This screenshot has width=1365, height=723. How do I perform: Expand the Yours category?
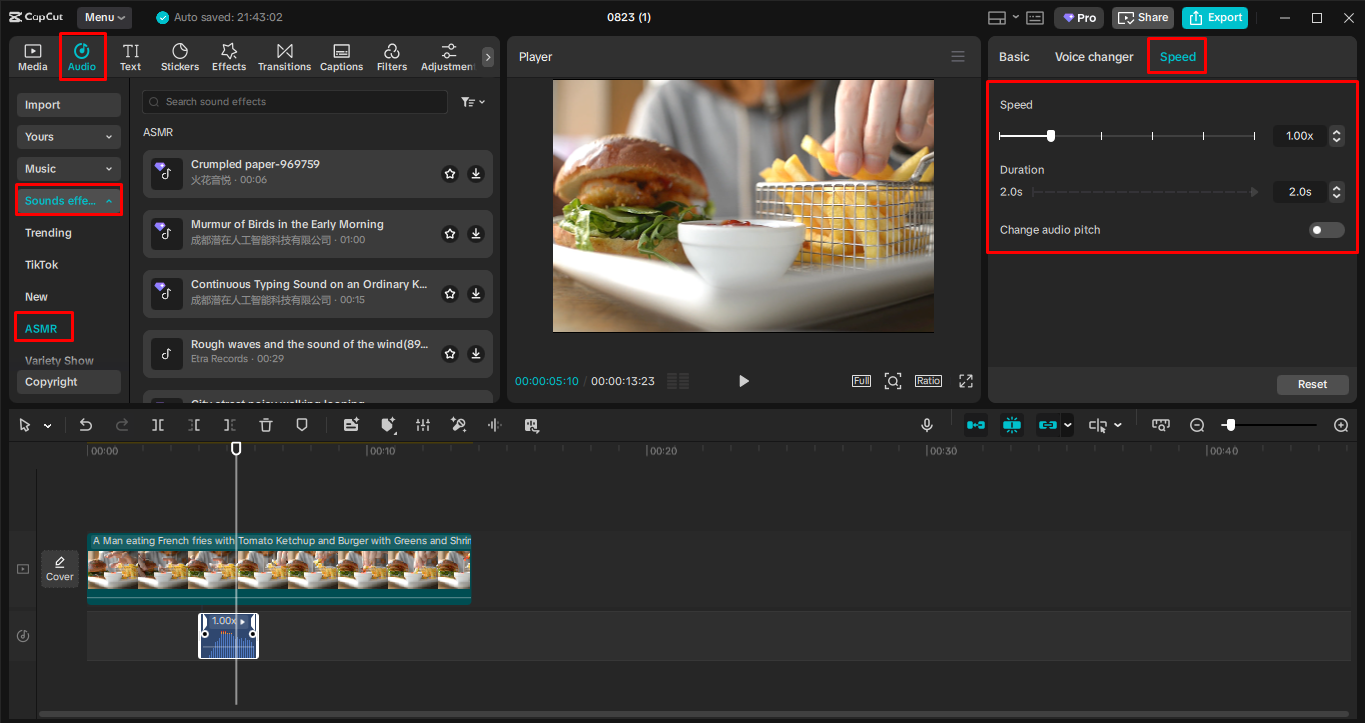(x=69, y=137)
